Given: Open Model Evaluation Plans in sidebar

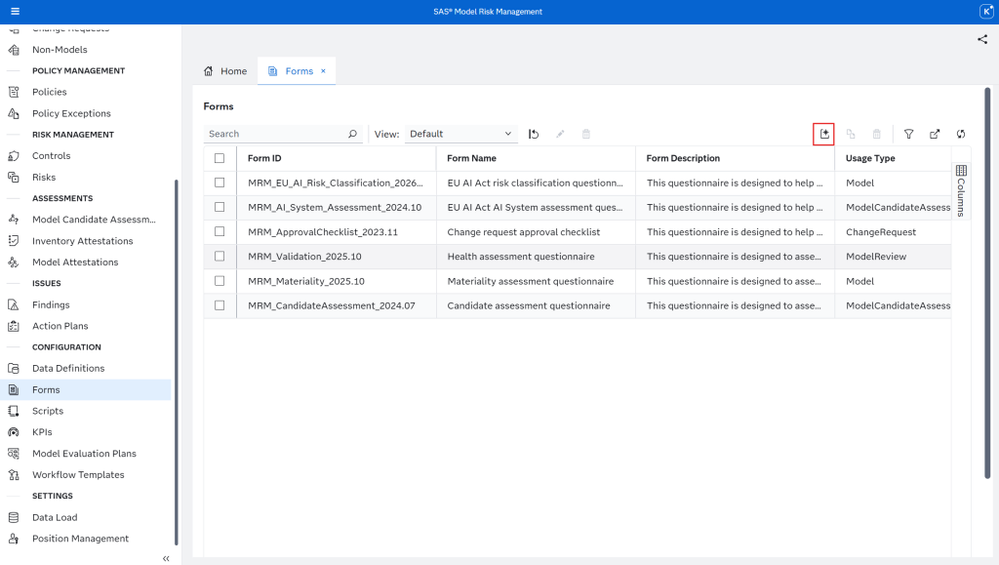Looking at the screenshot, I should point(86,454).
